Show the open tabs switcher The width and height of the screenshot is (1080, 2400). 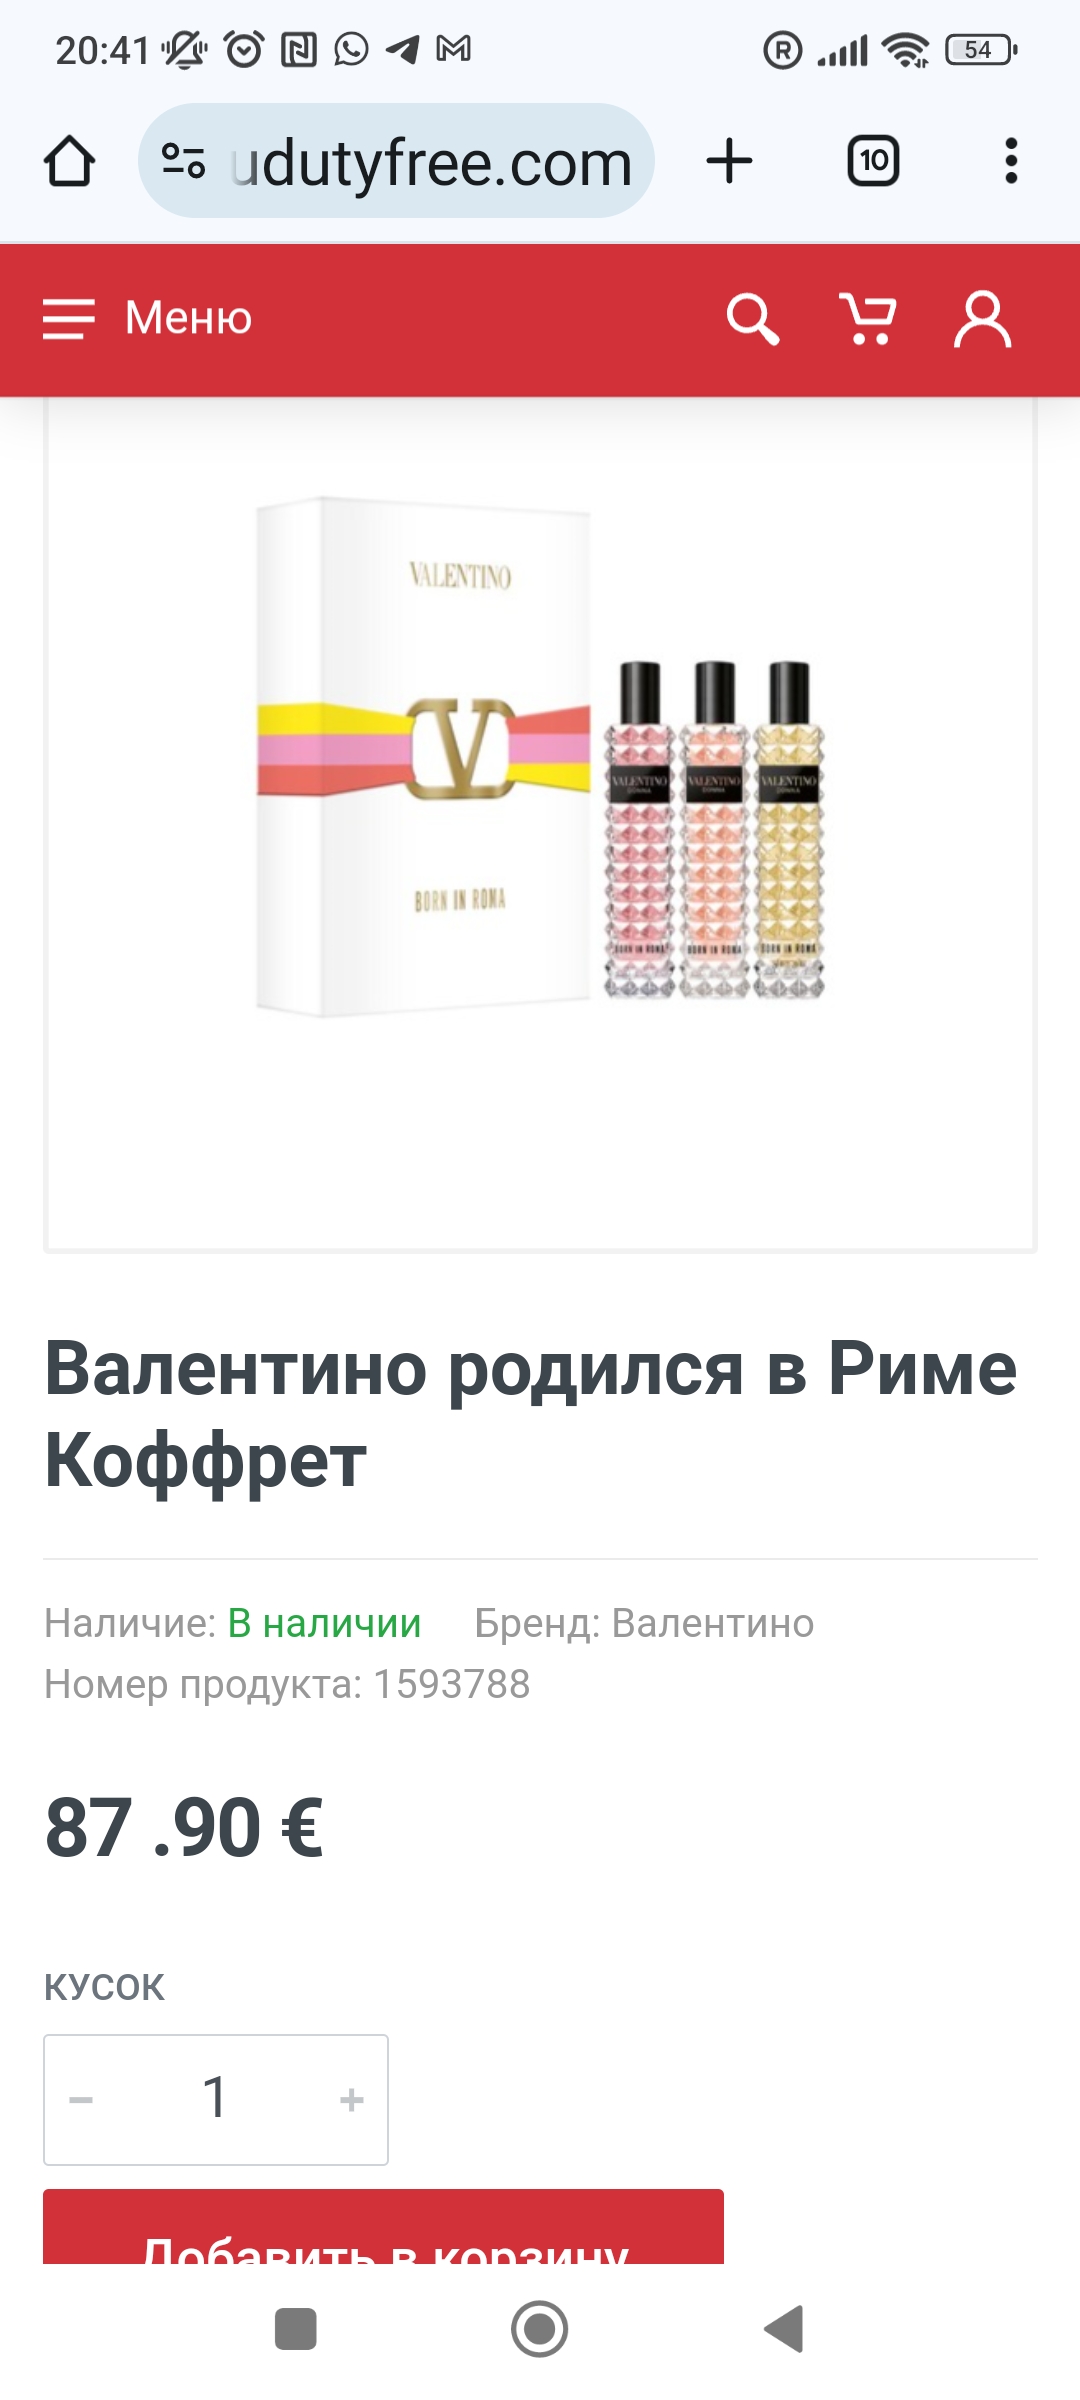point(873,161)
